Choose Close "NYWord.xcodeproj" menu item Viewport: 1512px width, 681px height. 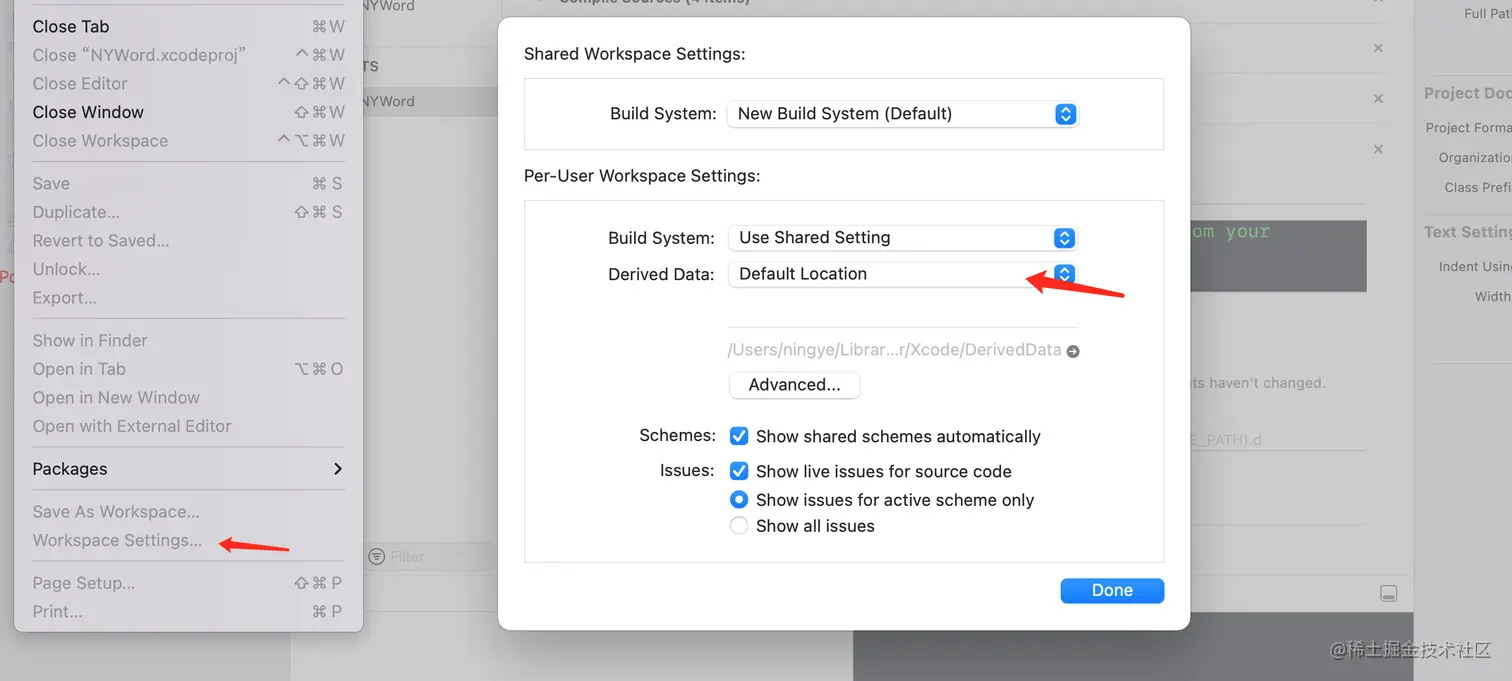pos(188,55)
